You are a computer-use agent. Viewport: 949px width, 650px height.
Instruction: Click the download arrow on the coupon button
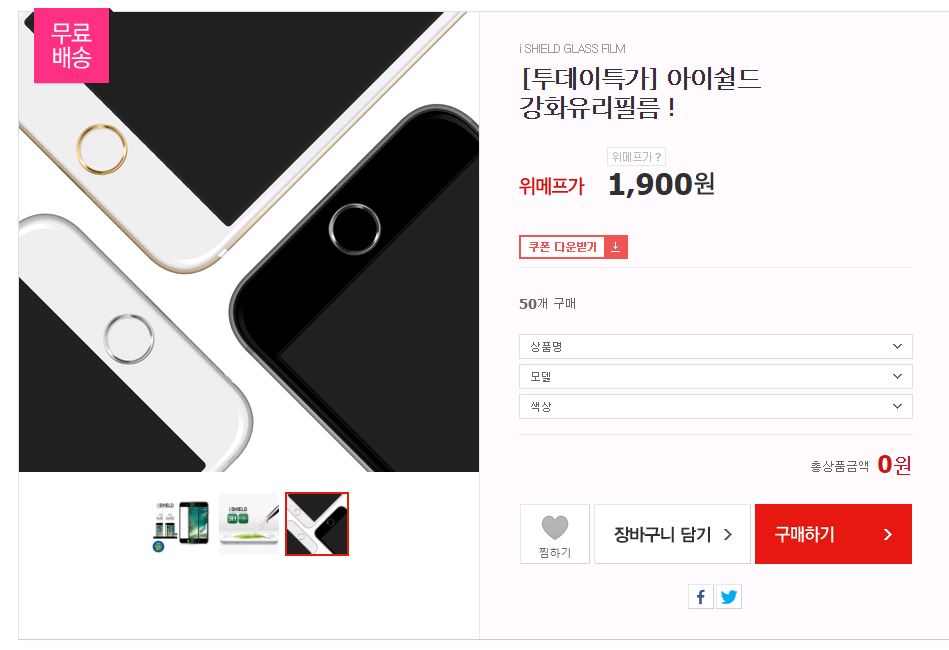coord(616,247)
